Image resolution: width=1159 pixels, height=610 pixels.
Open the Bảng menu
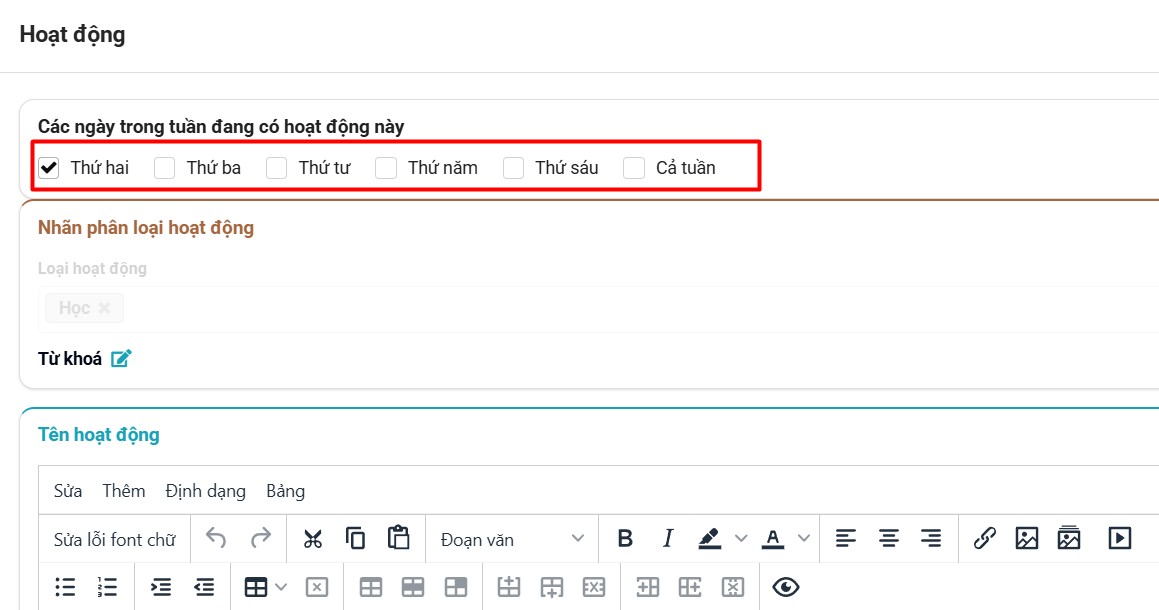tap(285, 491)
